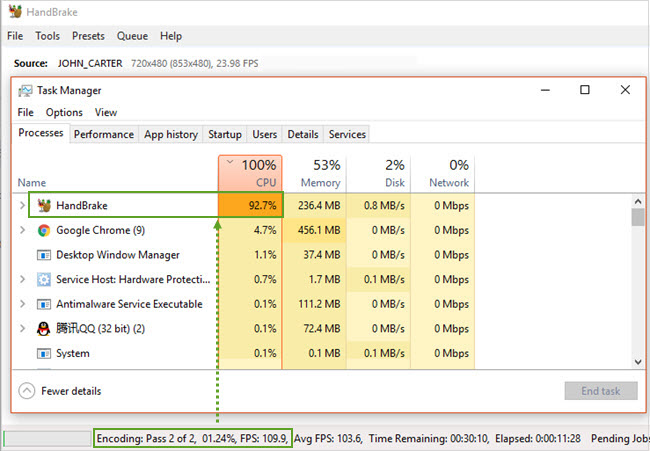Sort processes by Network column header
Image resolution: width=650 pixels, height=451 pixels.
point(443,174)
